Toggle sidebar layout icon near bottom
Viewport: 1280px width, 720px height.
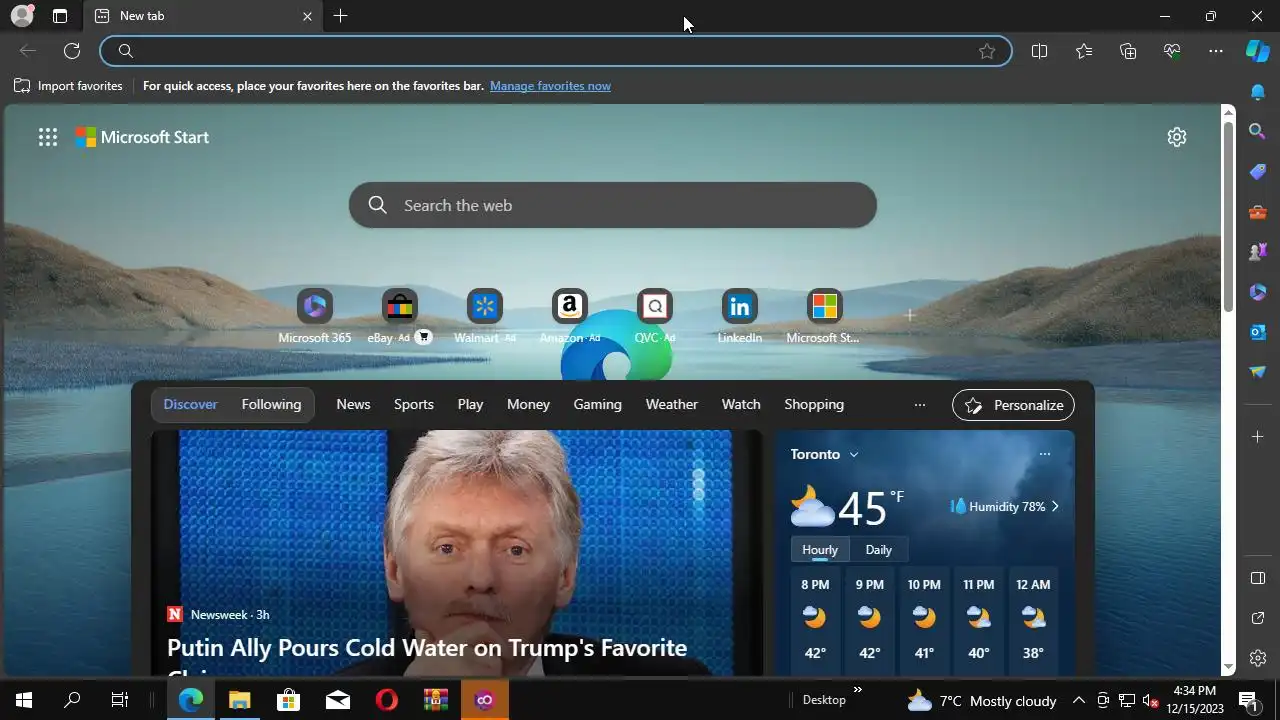pos(1258,578)
